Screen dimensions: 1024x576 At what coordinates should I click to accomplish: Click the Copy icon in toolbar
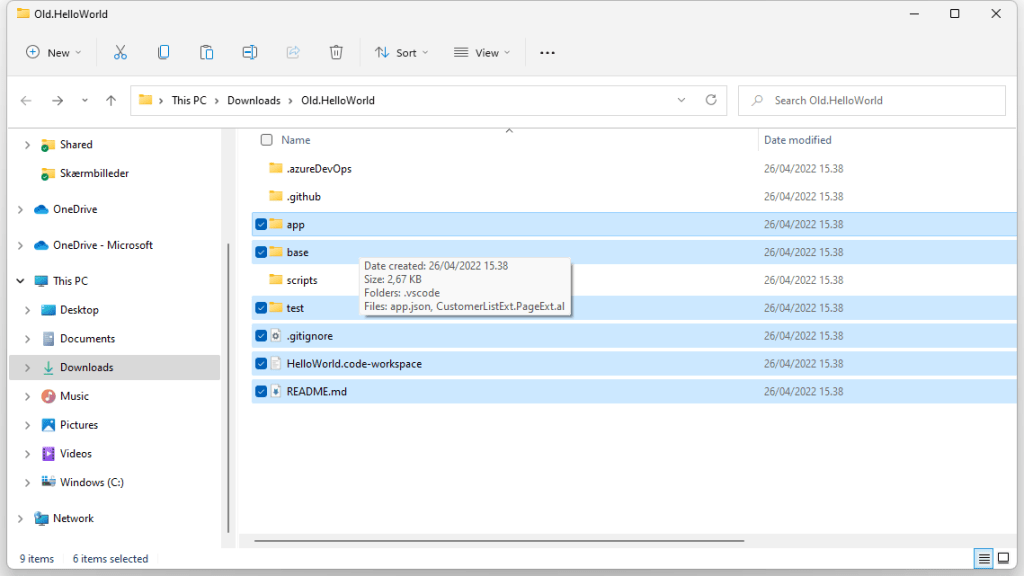point(163,53)
